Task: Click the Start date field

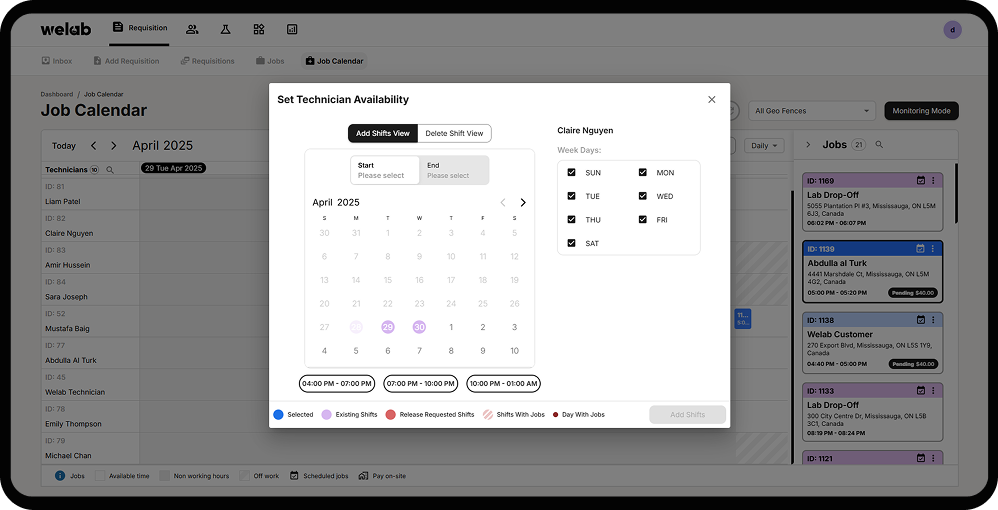Action: pyautogui.click(x=384, y=170)
